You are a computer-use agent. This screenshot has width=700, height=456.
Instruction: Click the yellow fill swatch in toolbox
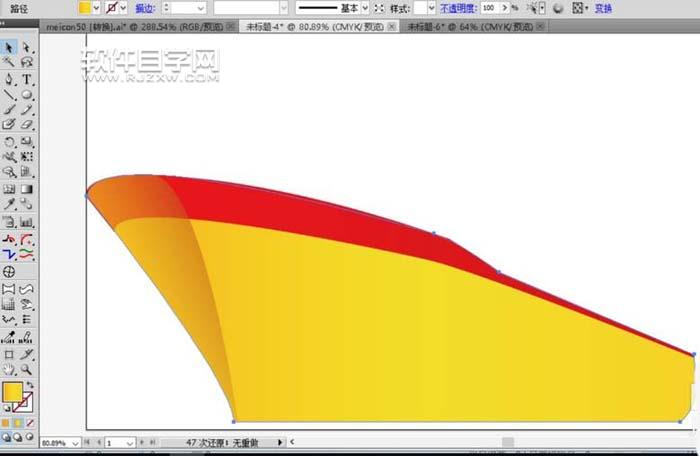click(12, 392)
